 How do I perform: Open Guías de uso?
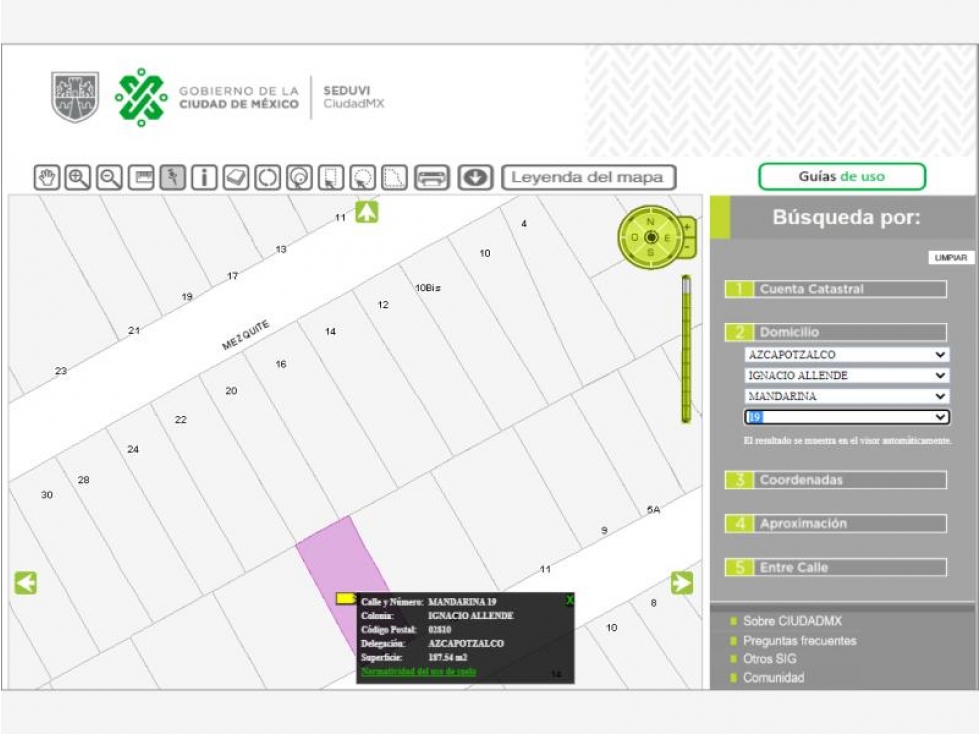tap(842, 177)
